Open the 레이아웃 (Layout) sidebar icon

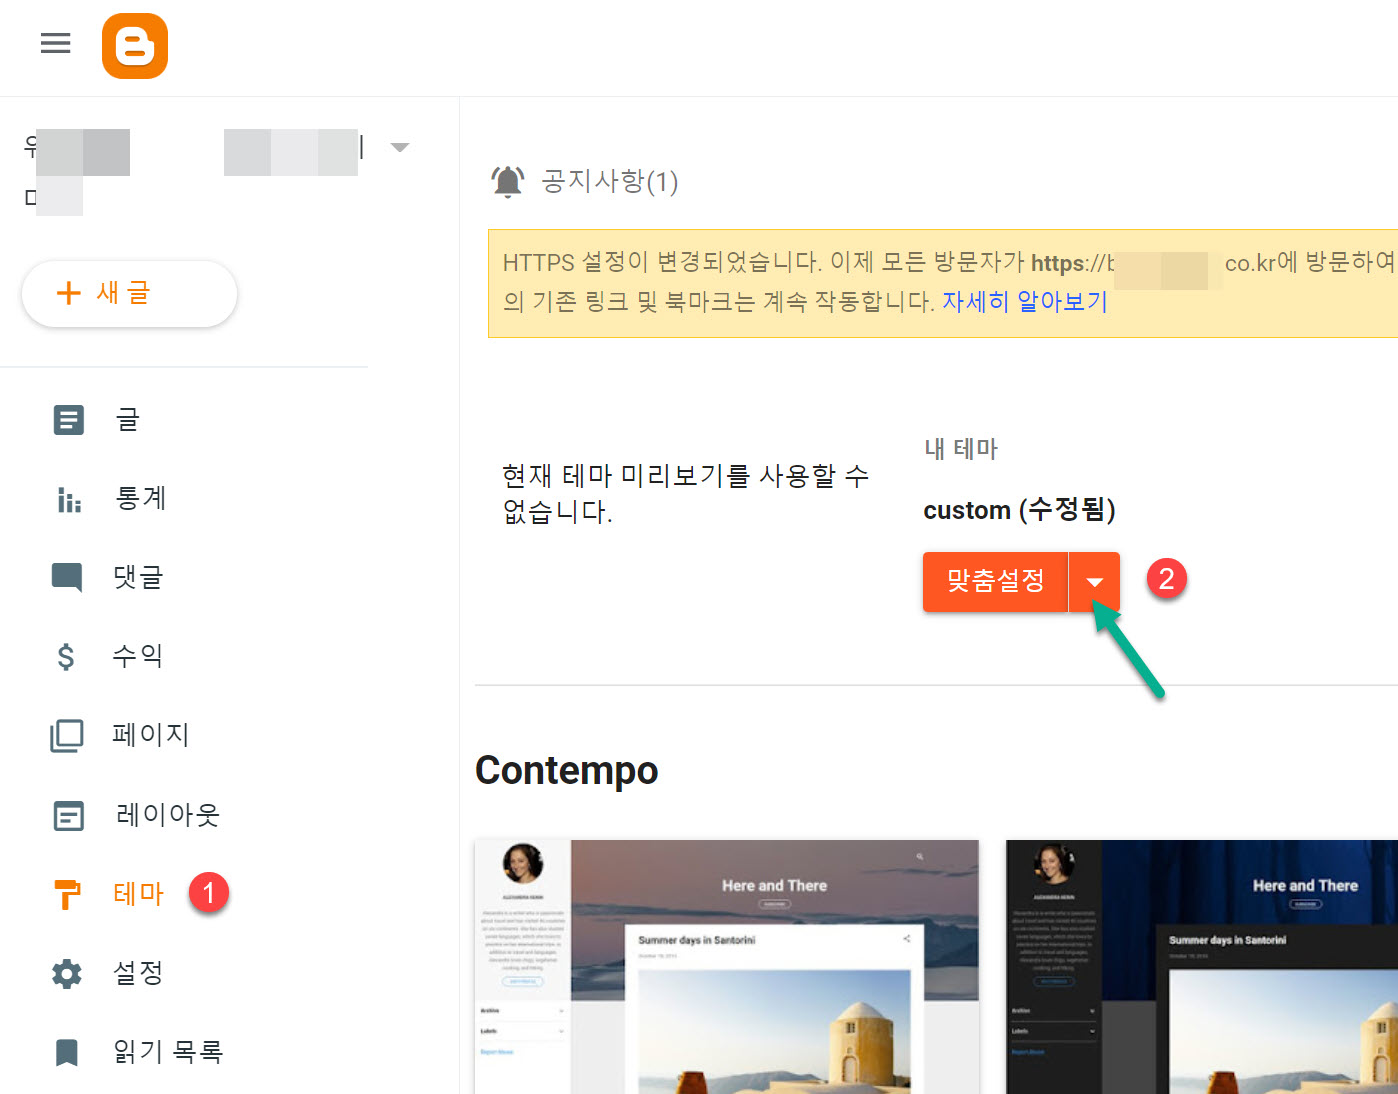tap(67, 815)
